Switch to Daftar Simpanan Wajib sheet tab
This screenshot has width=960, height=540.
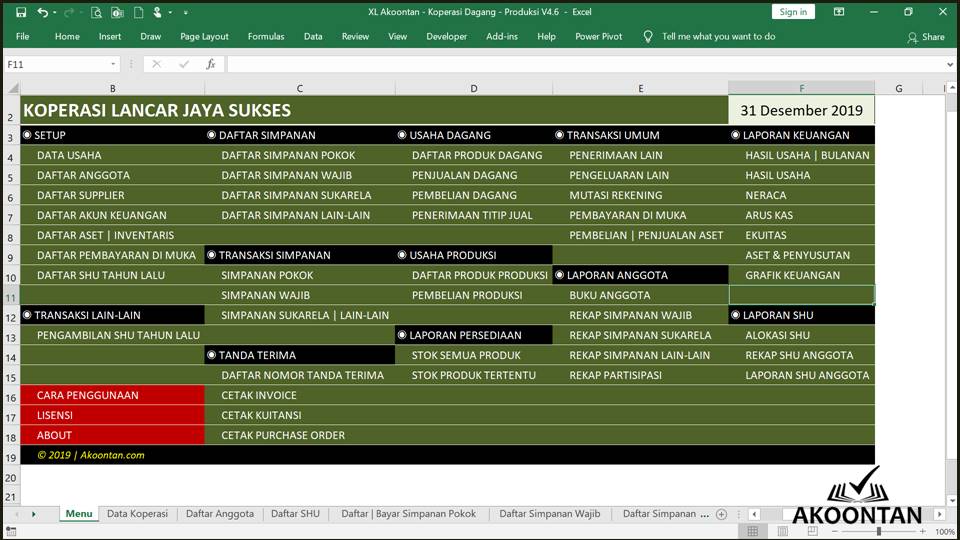tap(550, 514)
